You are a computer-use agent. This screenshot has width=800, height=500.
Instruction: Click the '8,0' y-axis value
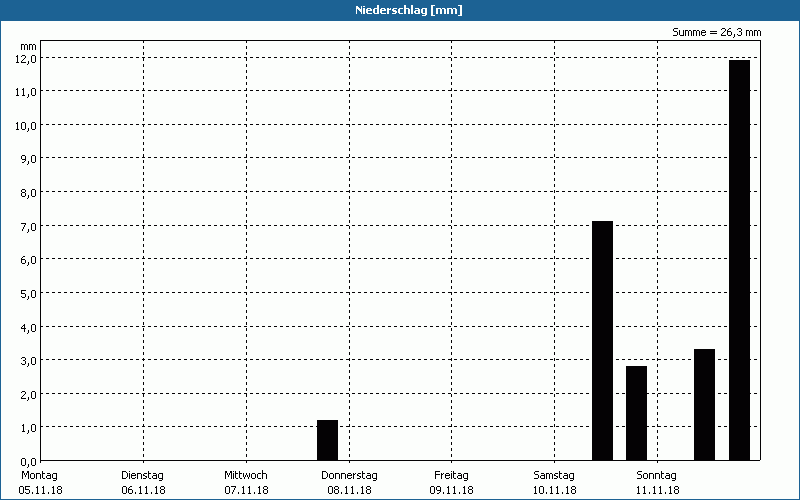28,193
